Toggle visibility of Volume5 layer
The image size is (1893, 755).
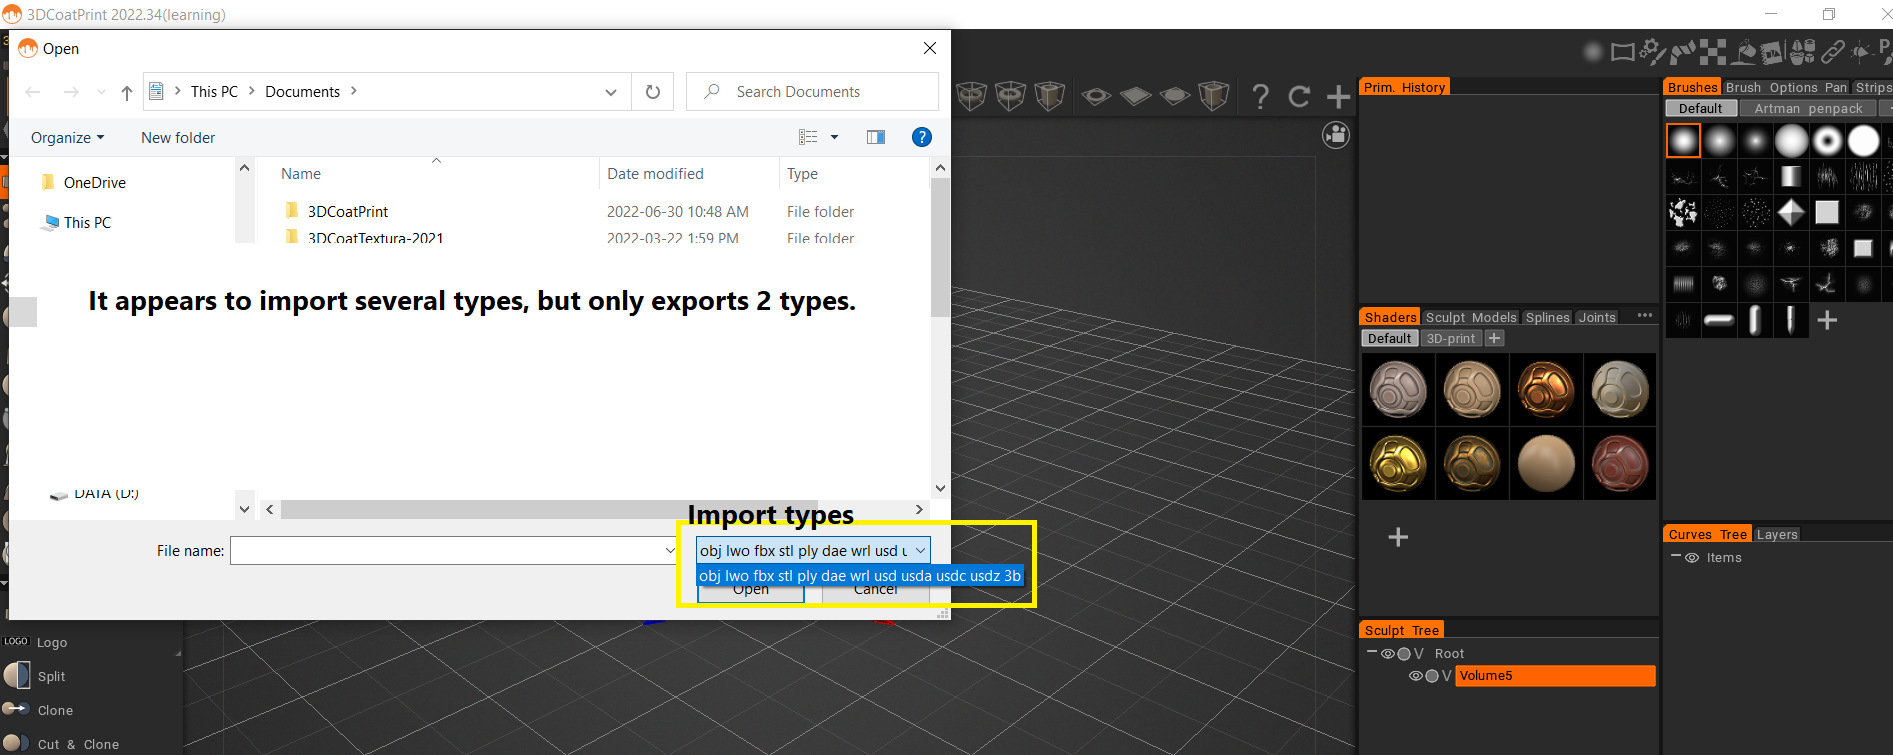[1416, 676]
